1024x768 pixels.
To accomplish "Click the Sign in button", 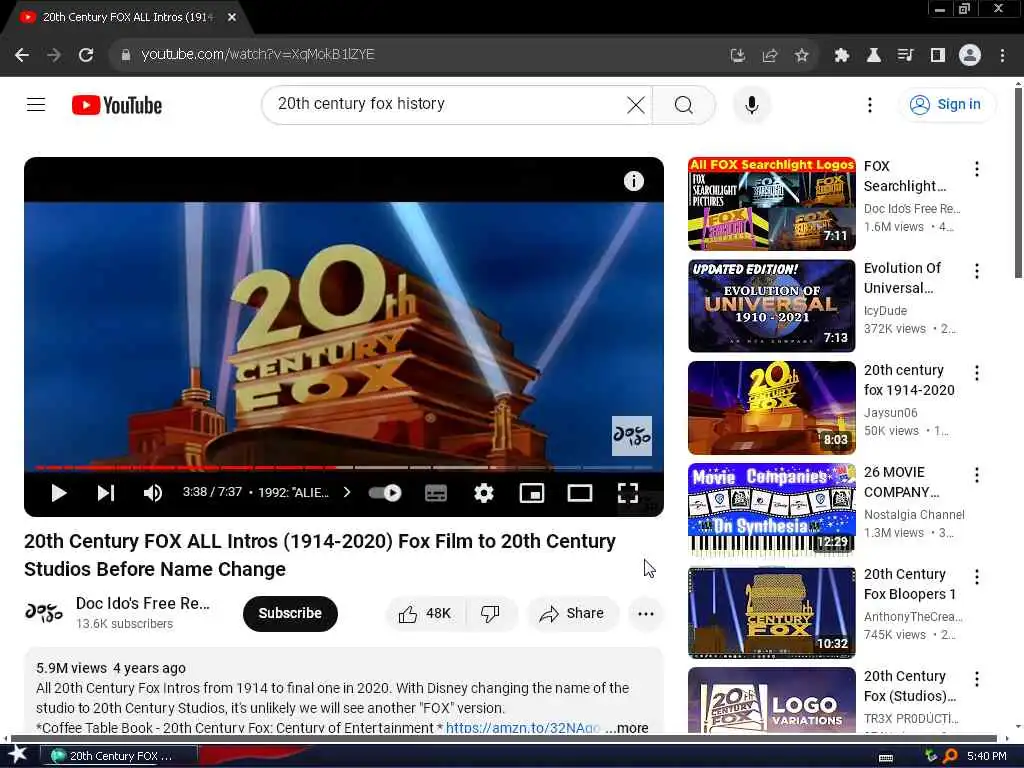I will click(x=946, y=104).
